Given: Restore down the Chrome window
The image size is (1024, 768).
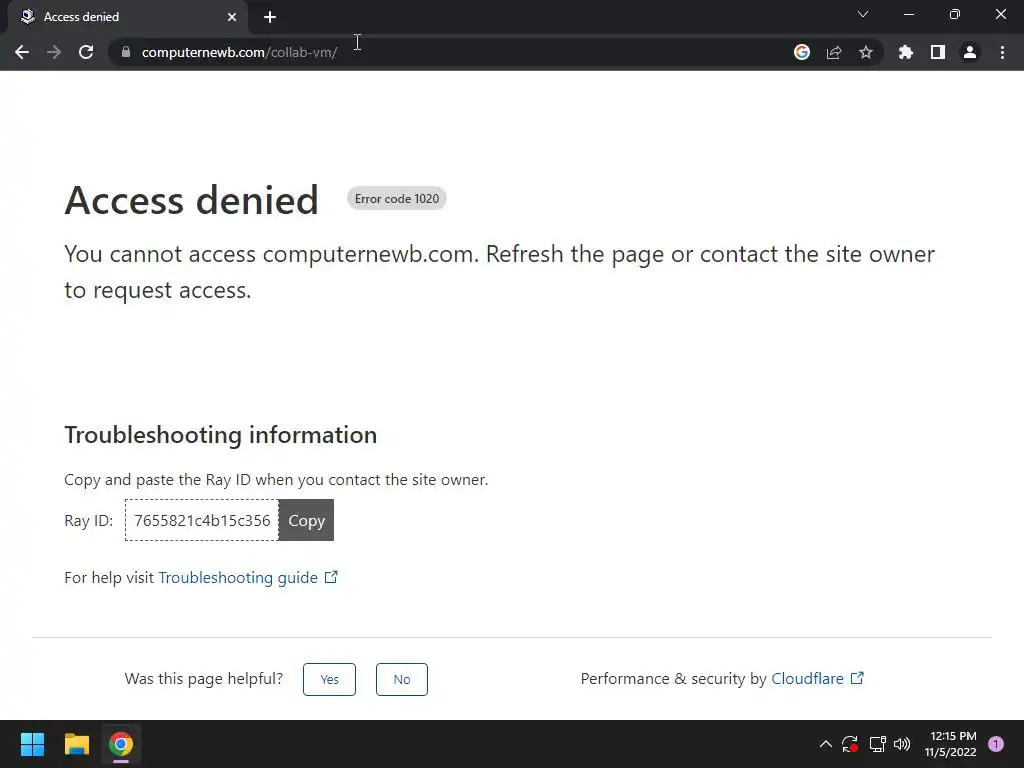Looking at the screenshot, I should tap(955, 14).
